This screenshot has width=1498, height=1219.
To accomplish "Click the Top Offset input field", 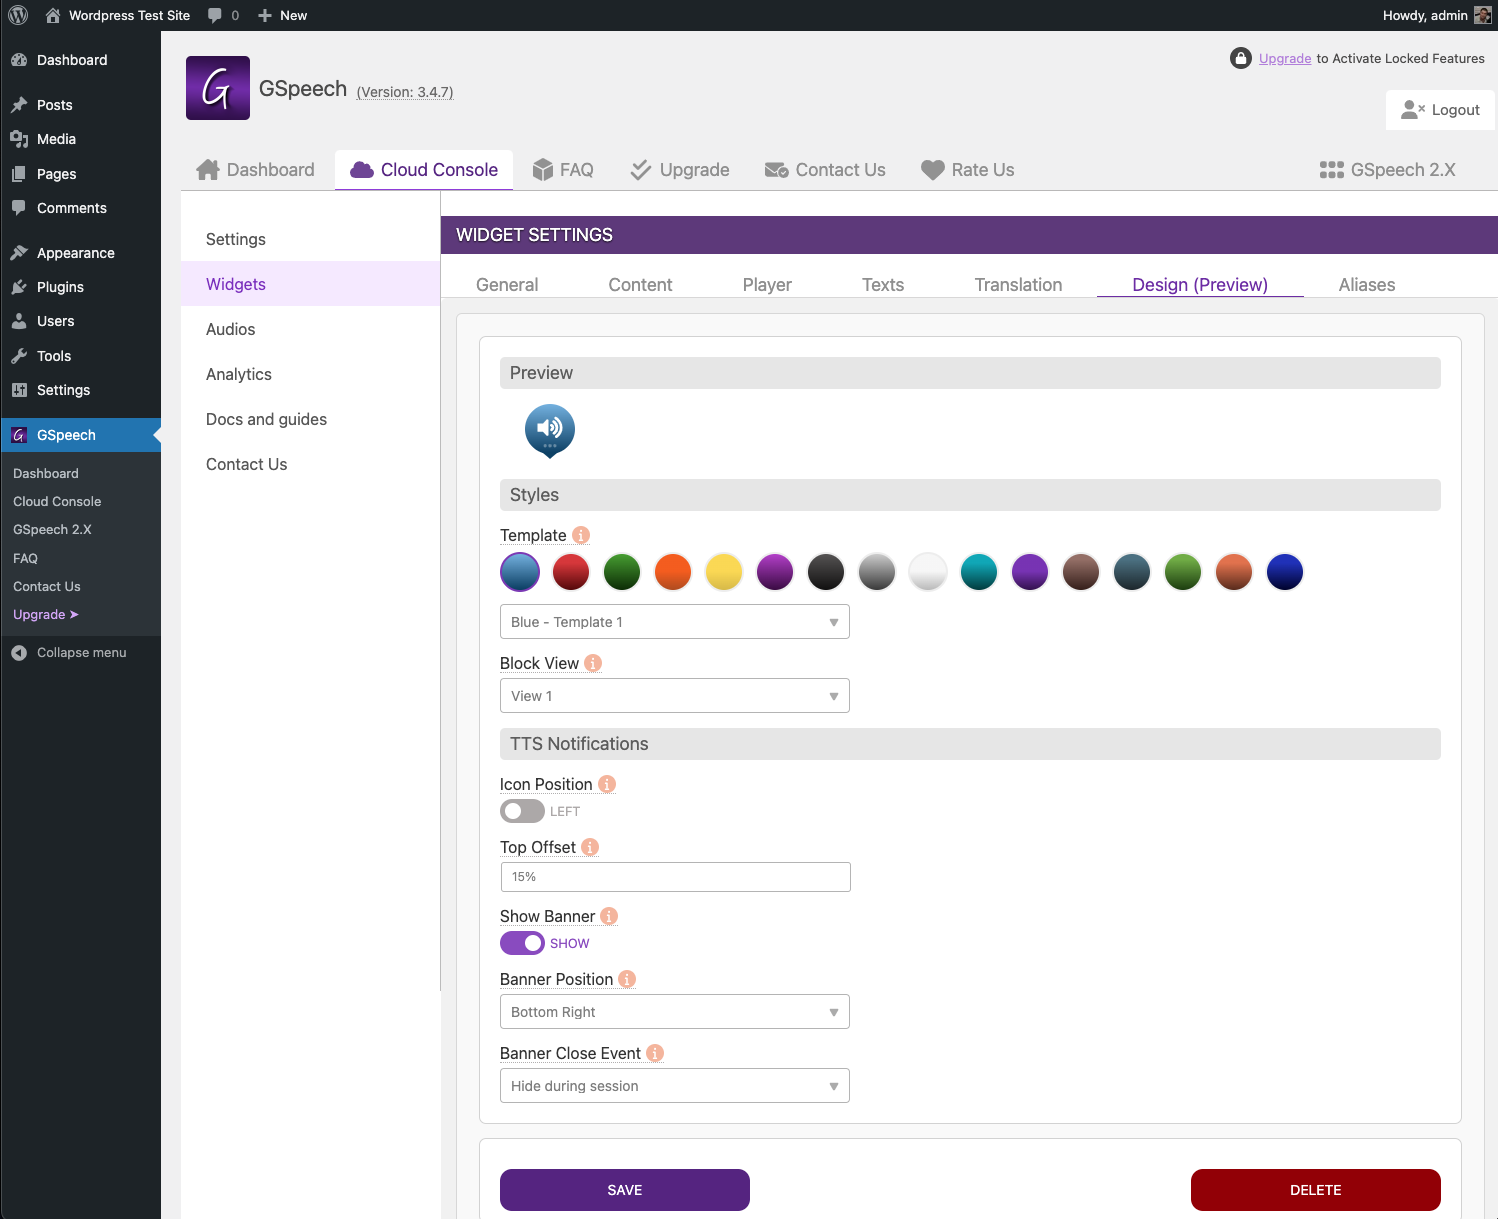I will pyautogui.click(x=675, y=877).
